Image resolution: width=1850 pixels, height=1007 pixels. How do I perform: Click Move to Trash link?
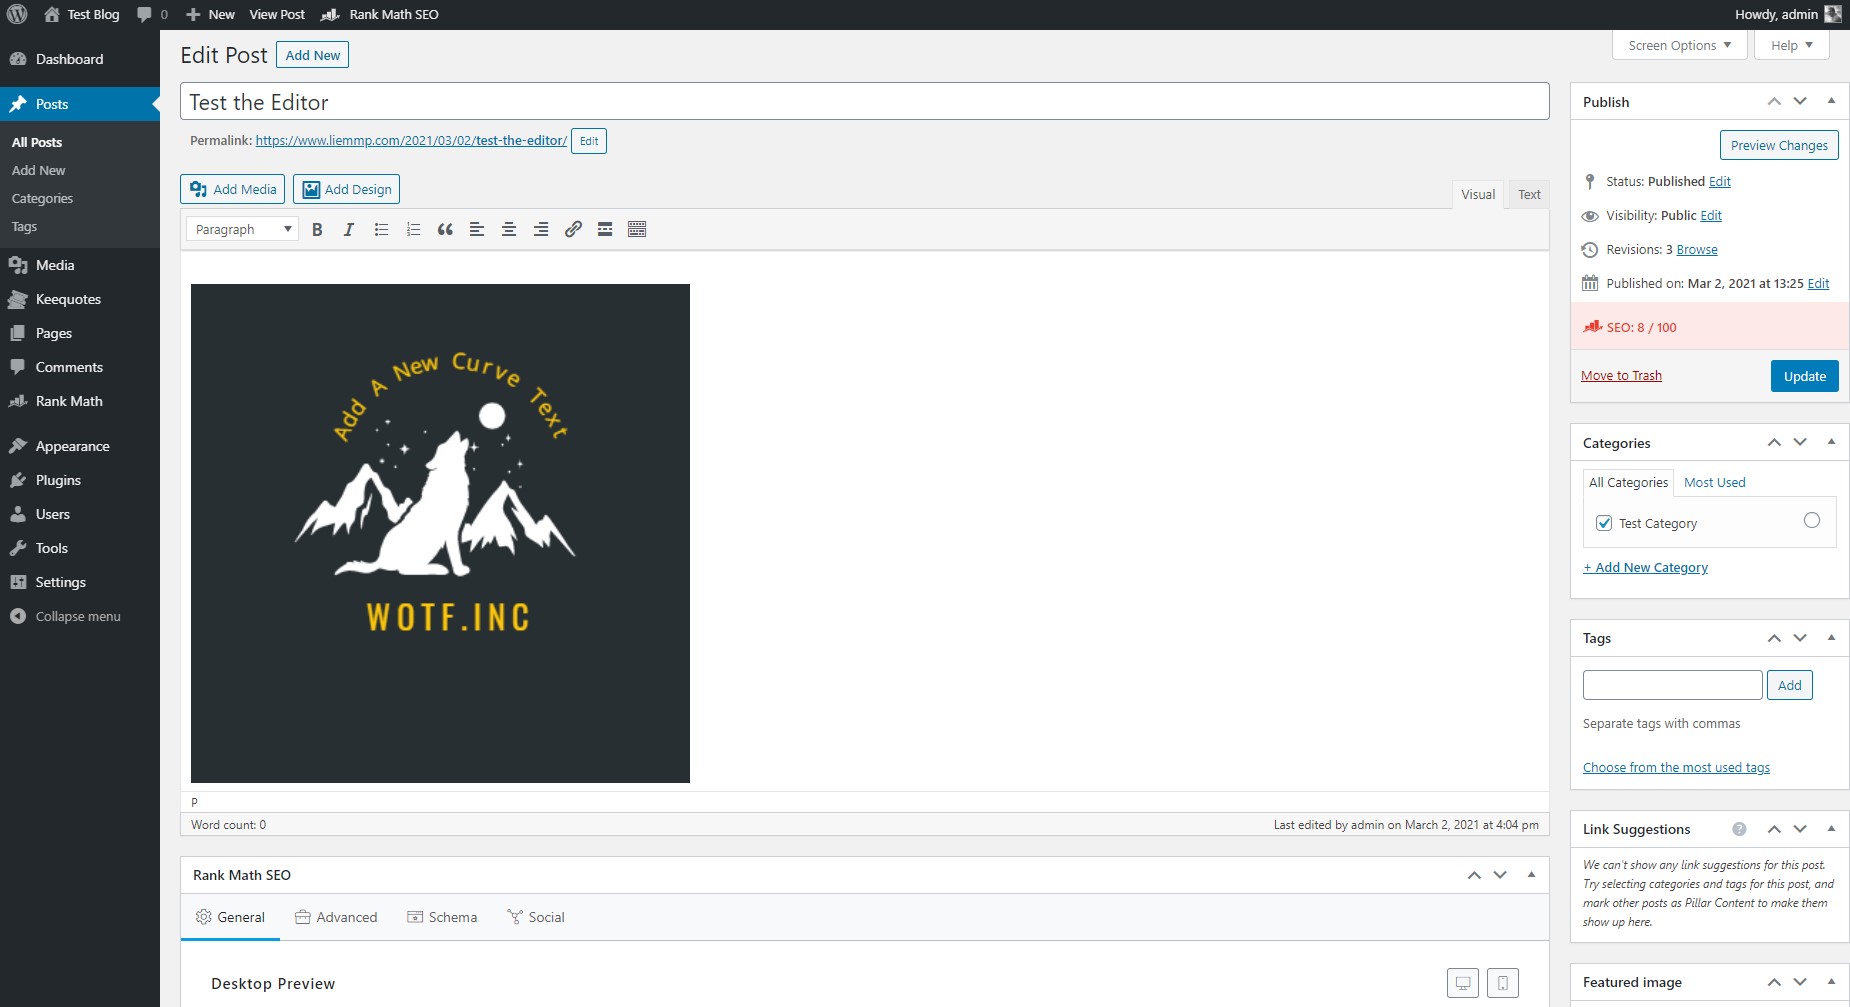click(1621, 376)
